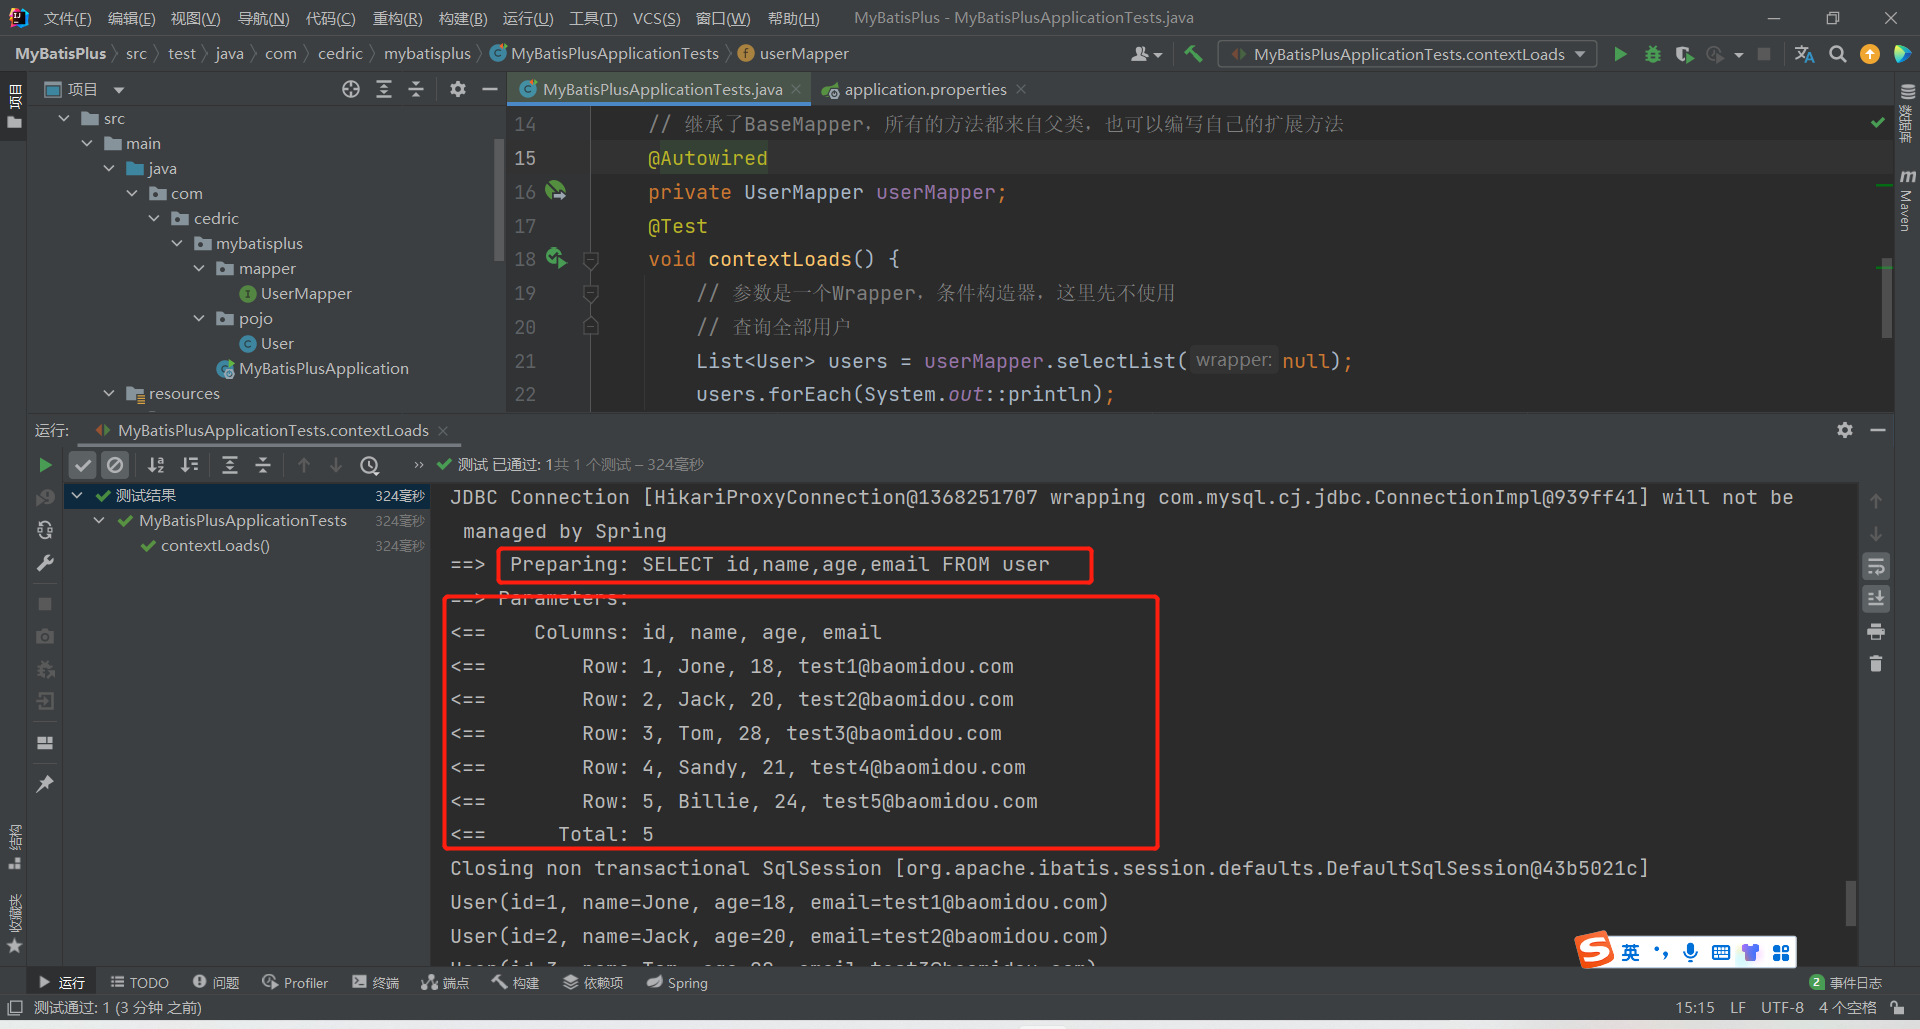
Task: Open Run panel settings gear
Action: point(1845,430)
